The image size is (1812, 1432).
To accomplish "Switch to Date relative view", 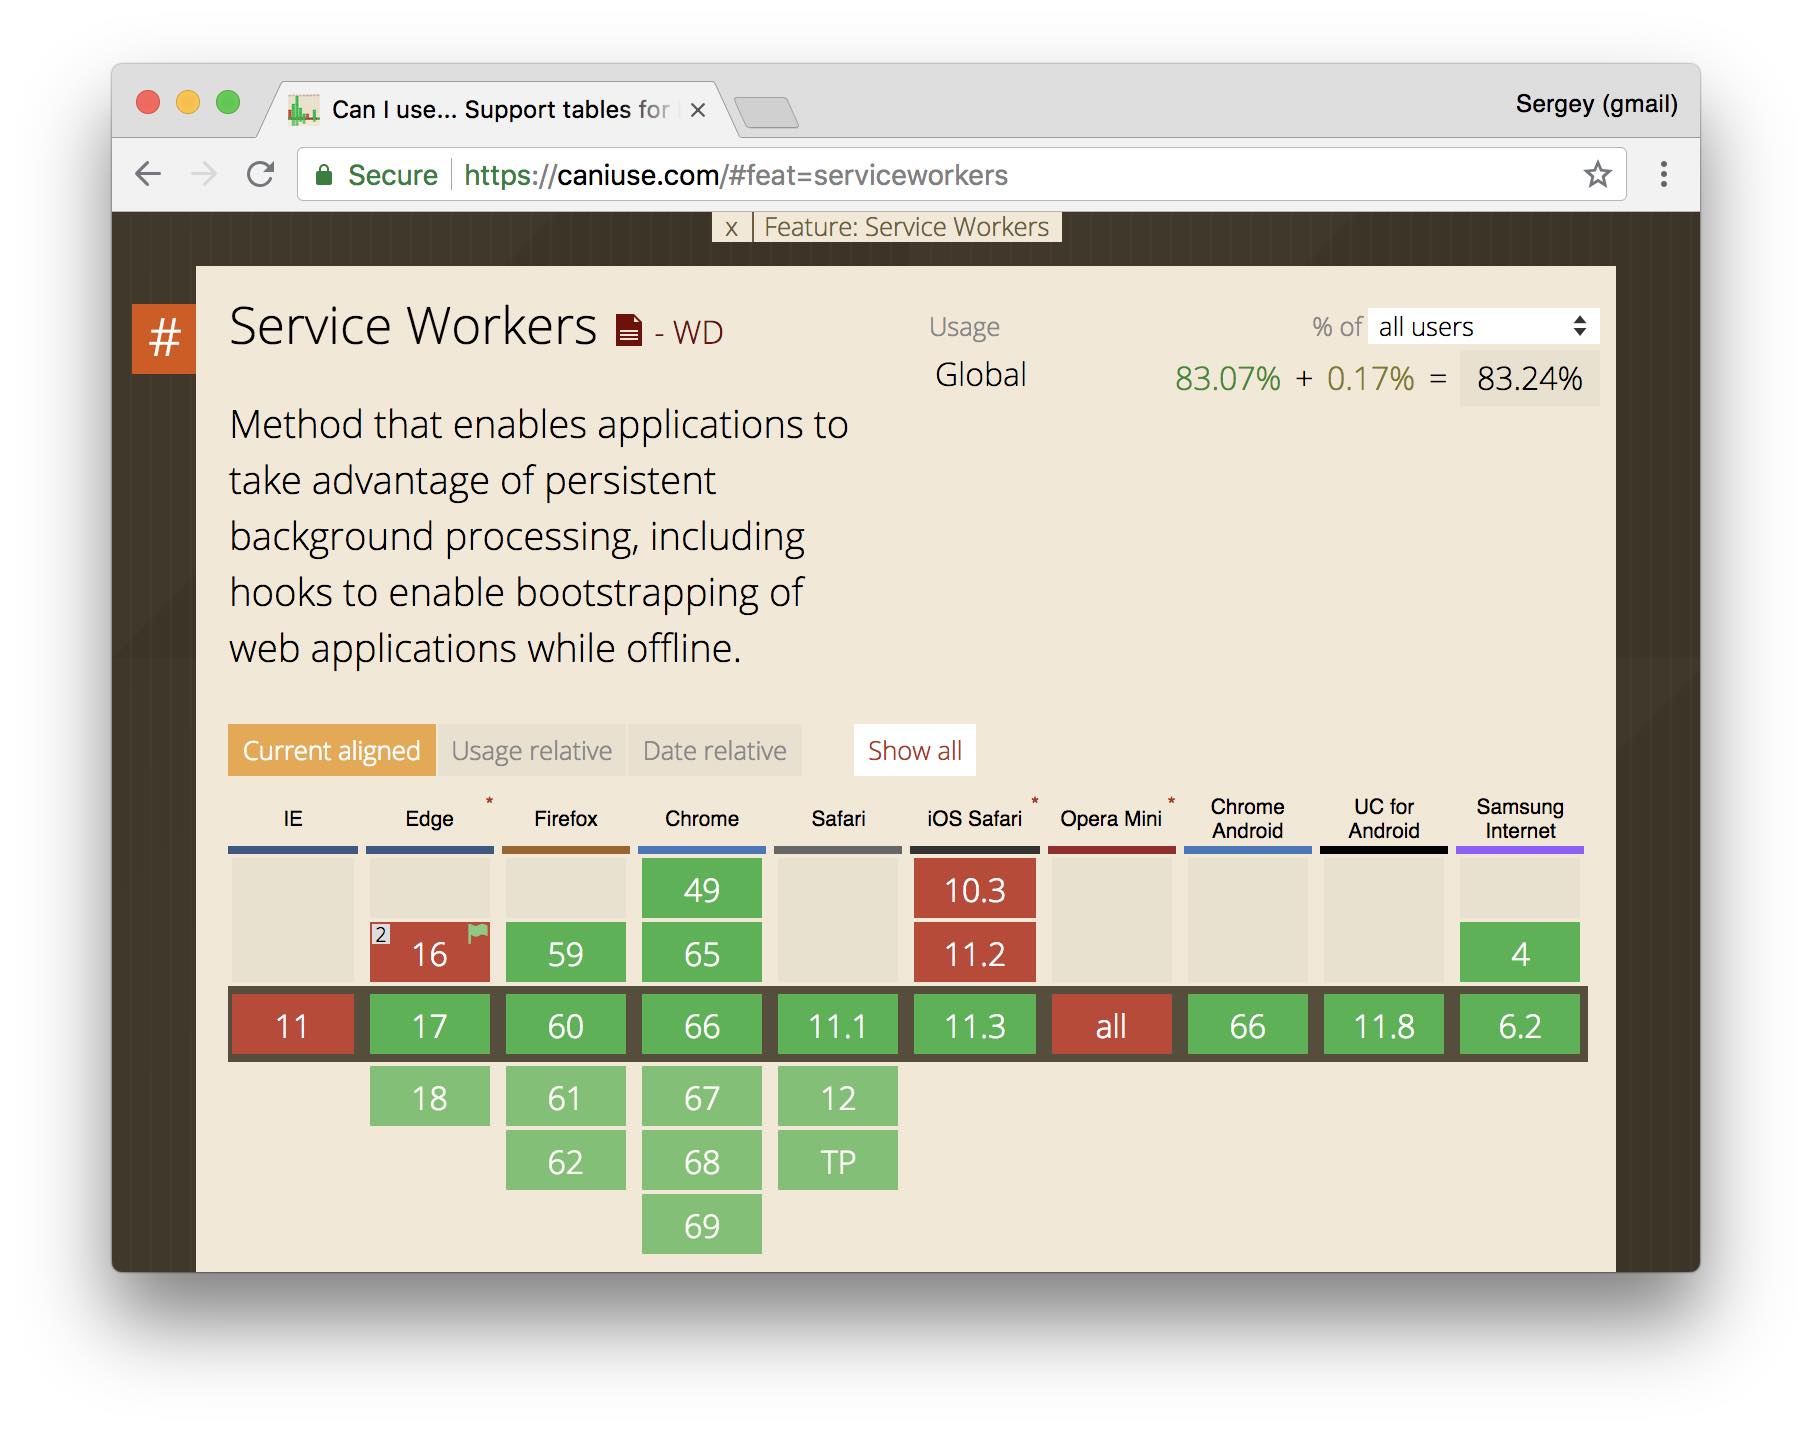I will [x=714, y=750].
